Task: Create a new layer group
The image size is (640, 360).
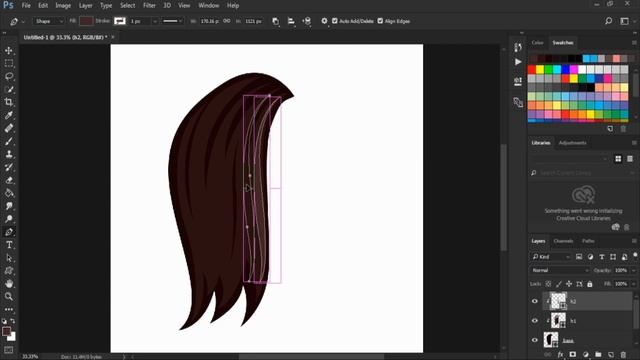Action: (x=598, y=354)
